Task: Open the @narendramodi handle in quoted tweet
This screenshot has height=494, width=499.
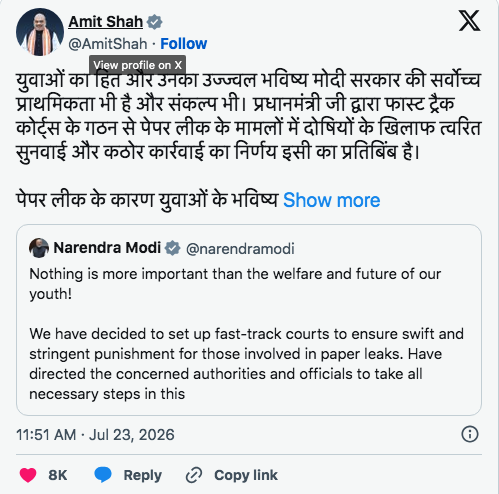Action: (x=240, y=249)
